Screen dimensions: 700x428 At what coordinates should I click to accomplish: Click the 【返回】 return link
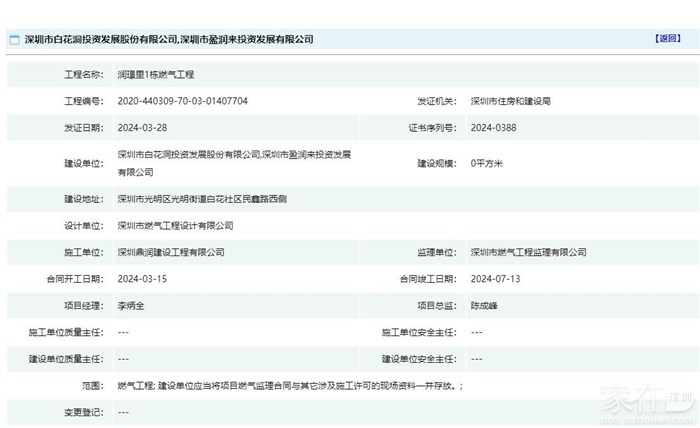pyautogui.click(x=667, y=39)
